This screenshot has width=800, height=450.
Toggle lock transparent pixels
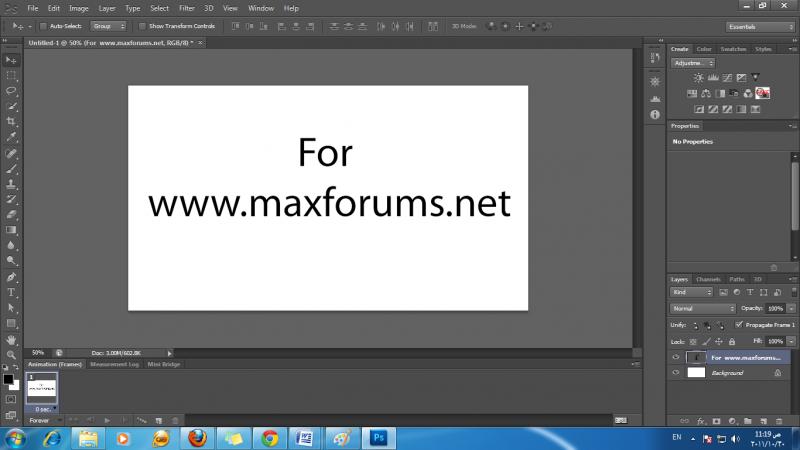tap(693, 342)
